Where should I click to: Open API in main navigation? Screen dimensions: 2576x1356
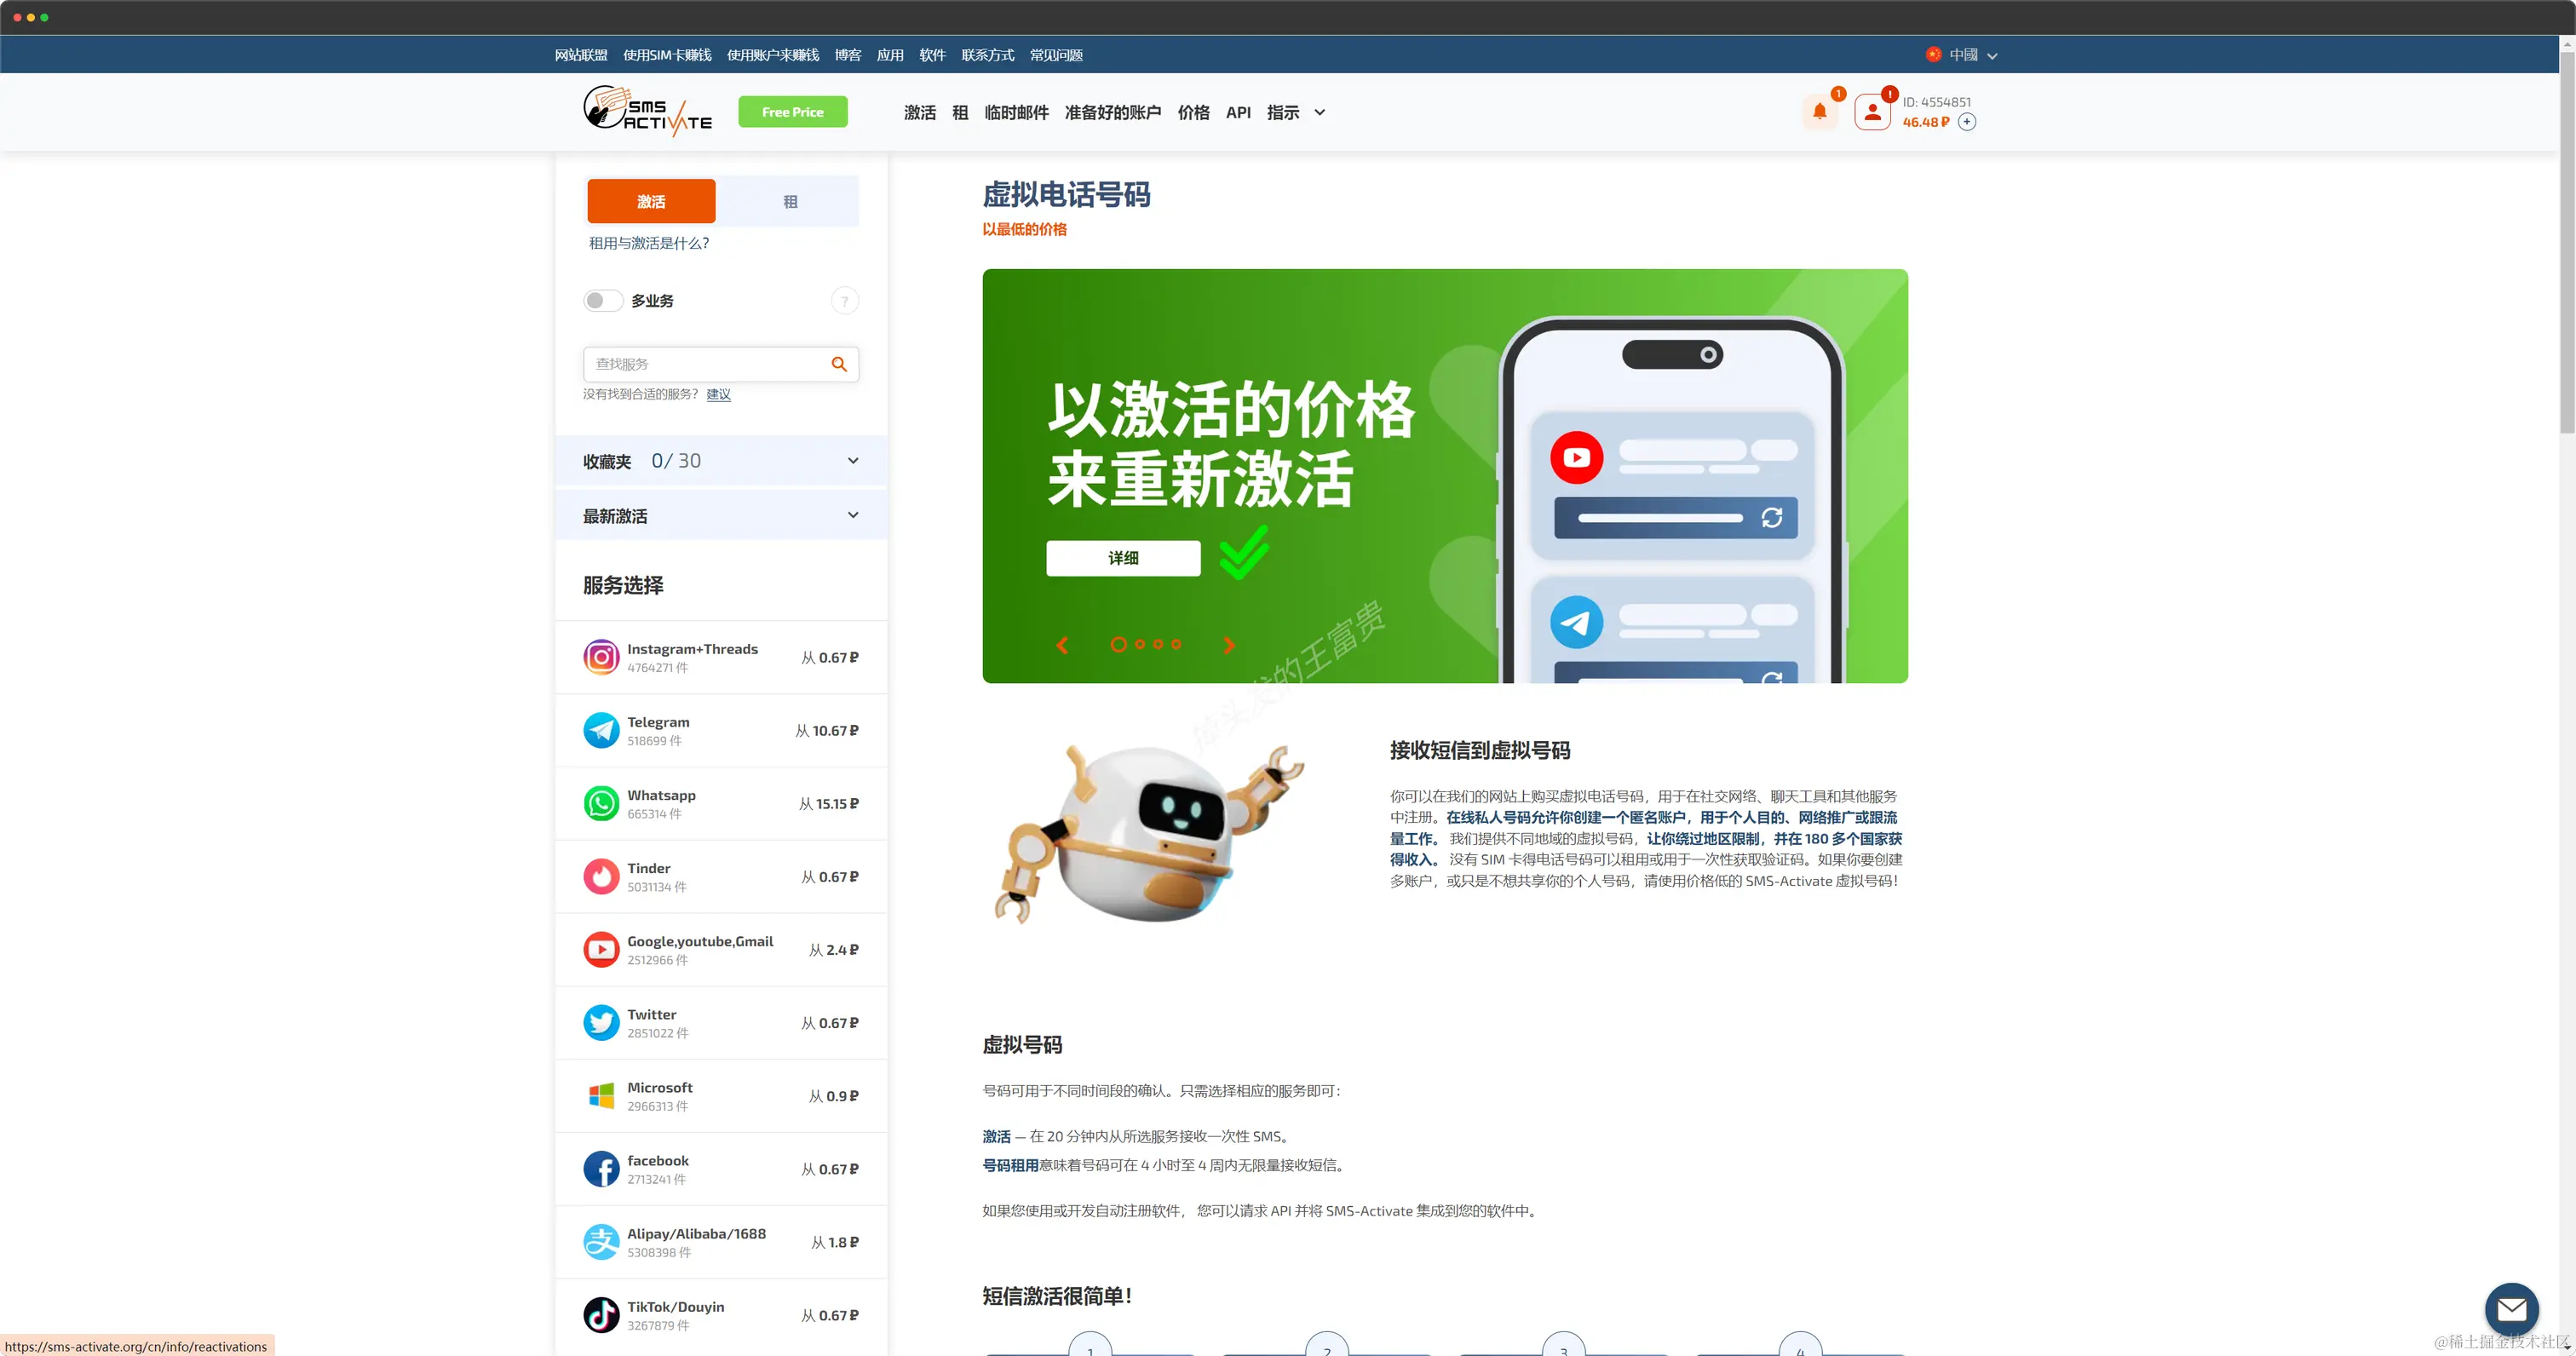click(1238, 112)
